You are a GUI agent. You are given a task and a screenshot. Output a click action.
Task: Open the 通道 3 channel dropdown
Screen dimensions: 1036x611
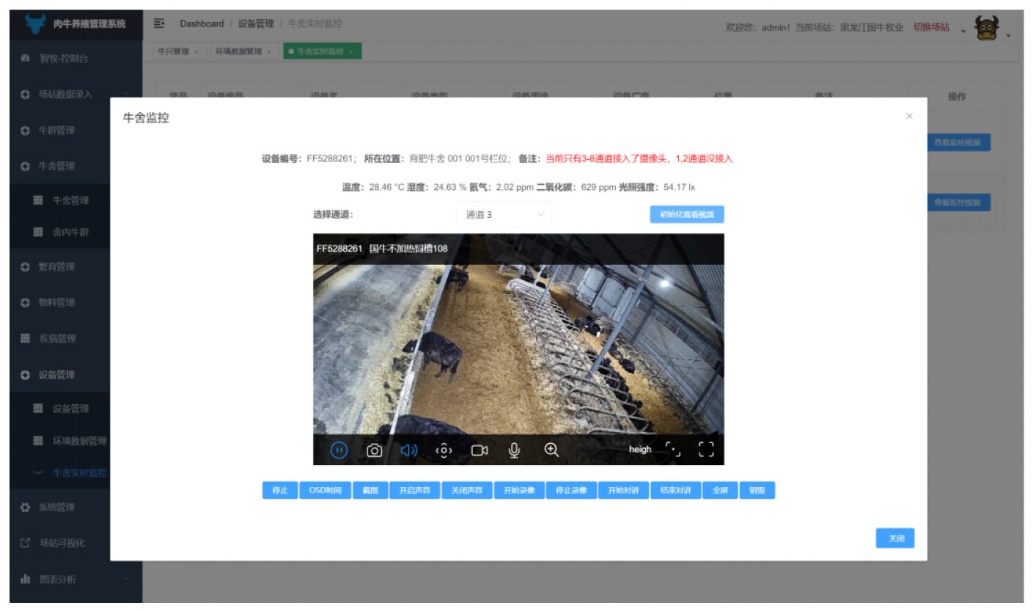point(503,214)
